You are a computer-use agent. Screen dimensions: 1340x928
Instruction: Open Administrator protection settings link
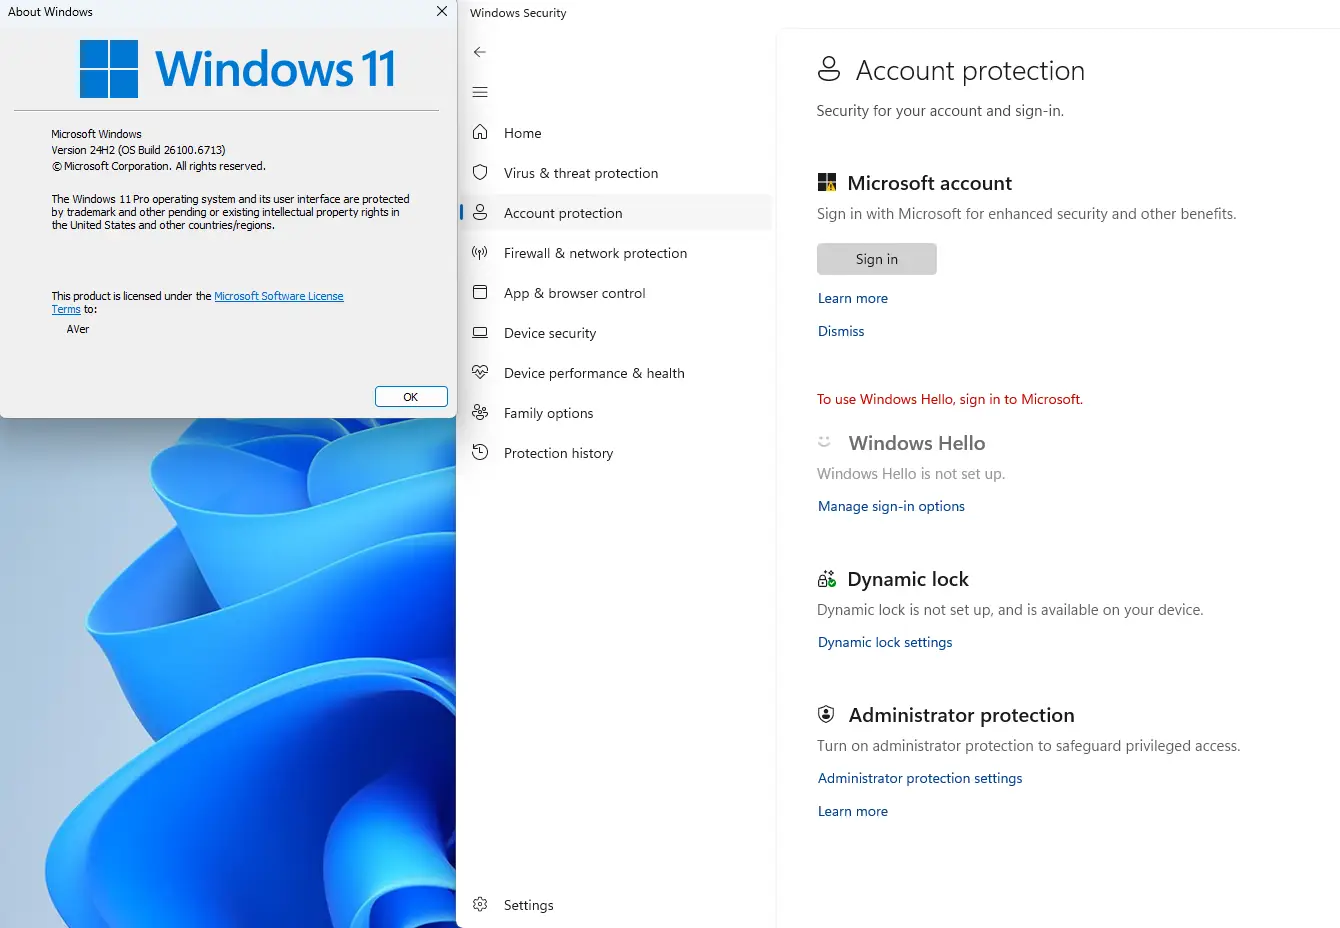(920, 778)
